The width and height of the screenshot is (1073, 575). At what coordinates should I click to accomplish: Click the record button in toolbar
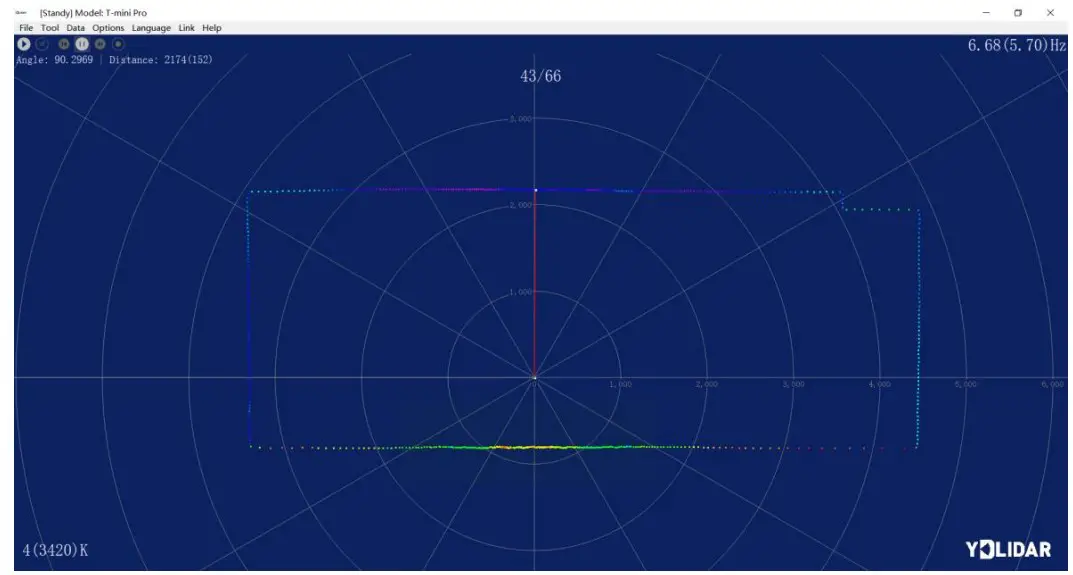point(118,44)
